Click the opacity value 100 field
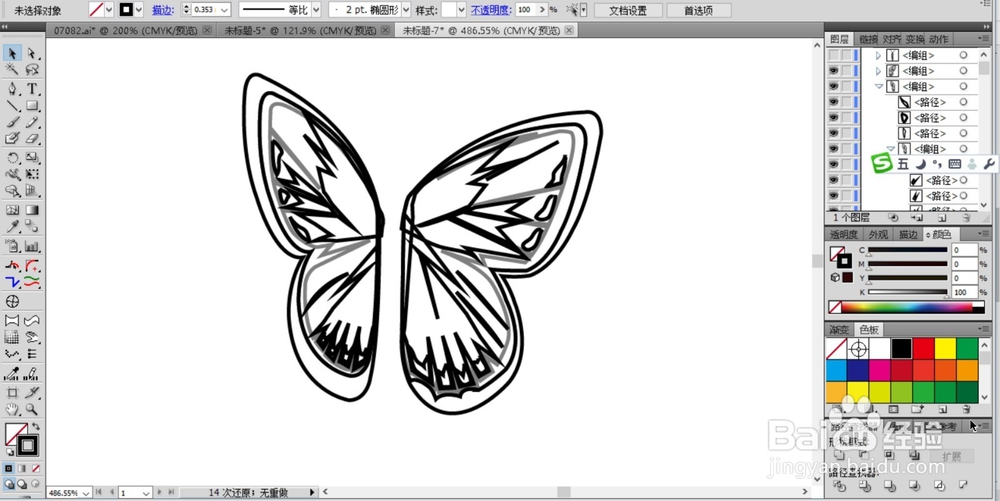This screenshot has height=501, width=1000. pos(526,10)
